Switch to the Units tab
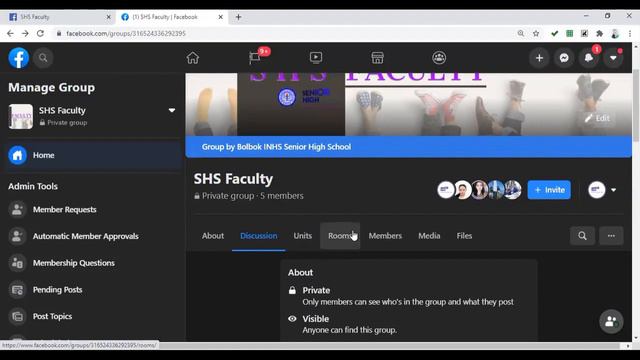Screen dimensions: 640x360 click(302, 236)
